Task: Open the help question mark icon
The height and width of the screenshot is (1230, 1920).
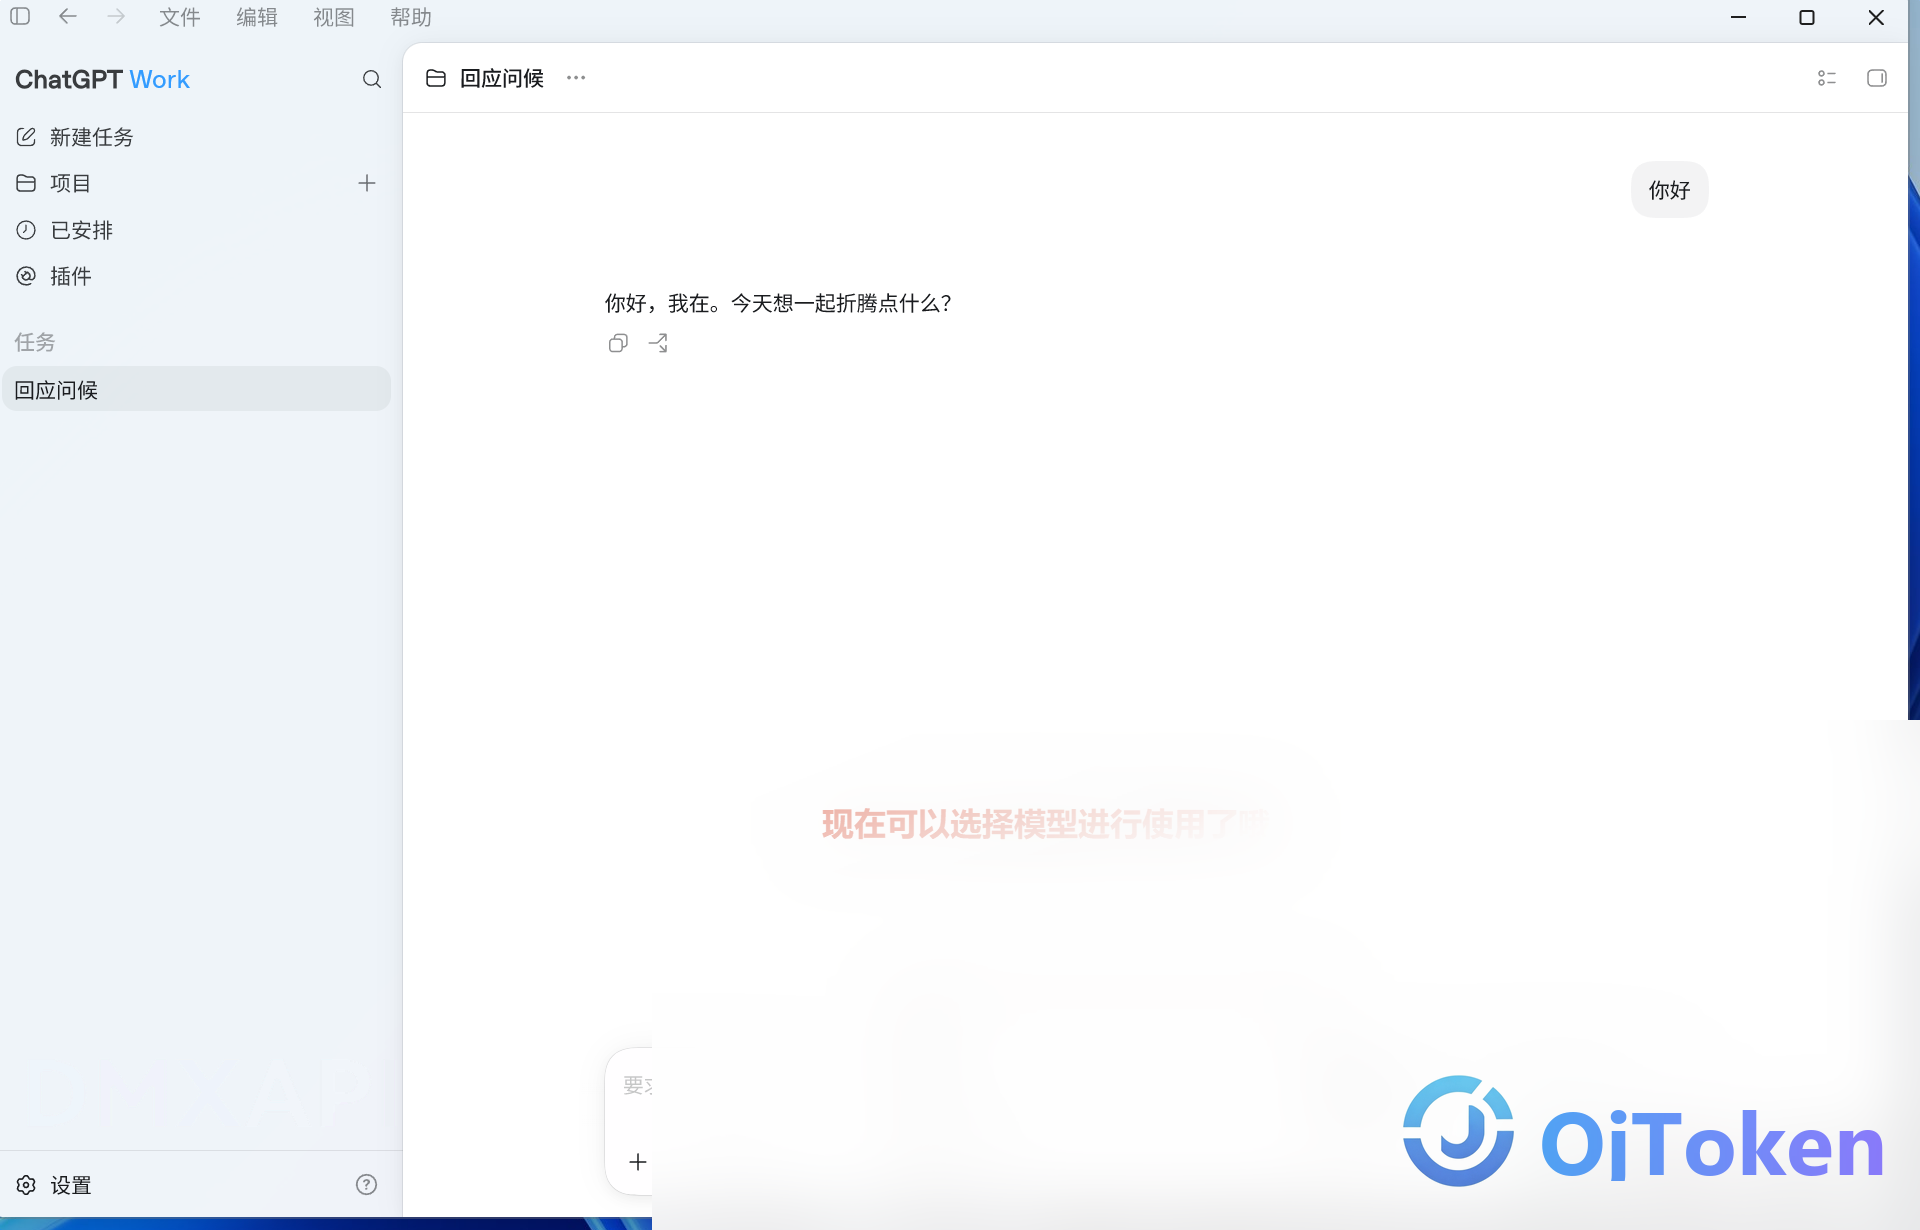Action: (x=367, y=1185)
